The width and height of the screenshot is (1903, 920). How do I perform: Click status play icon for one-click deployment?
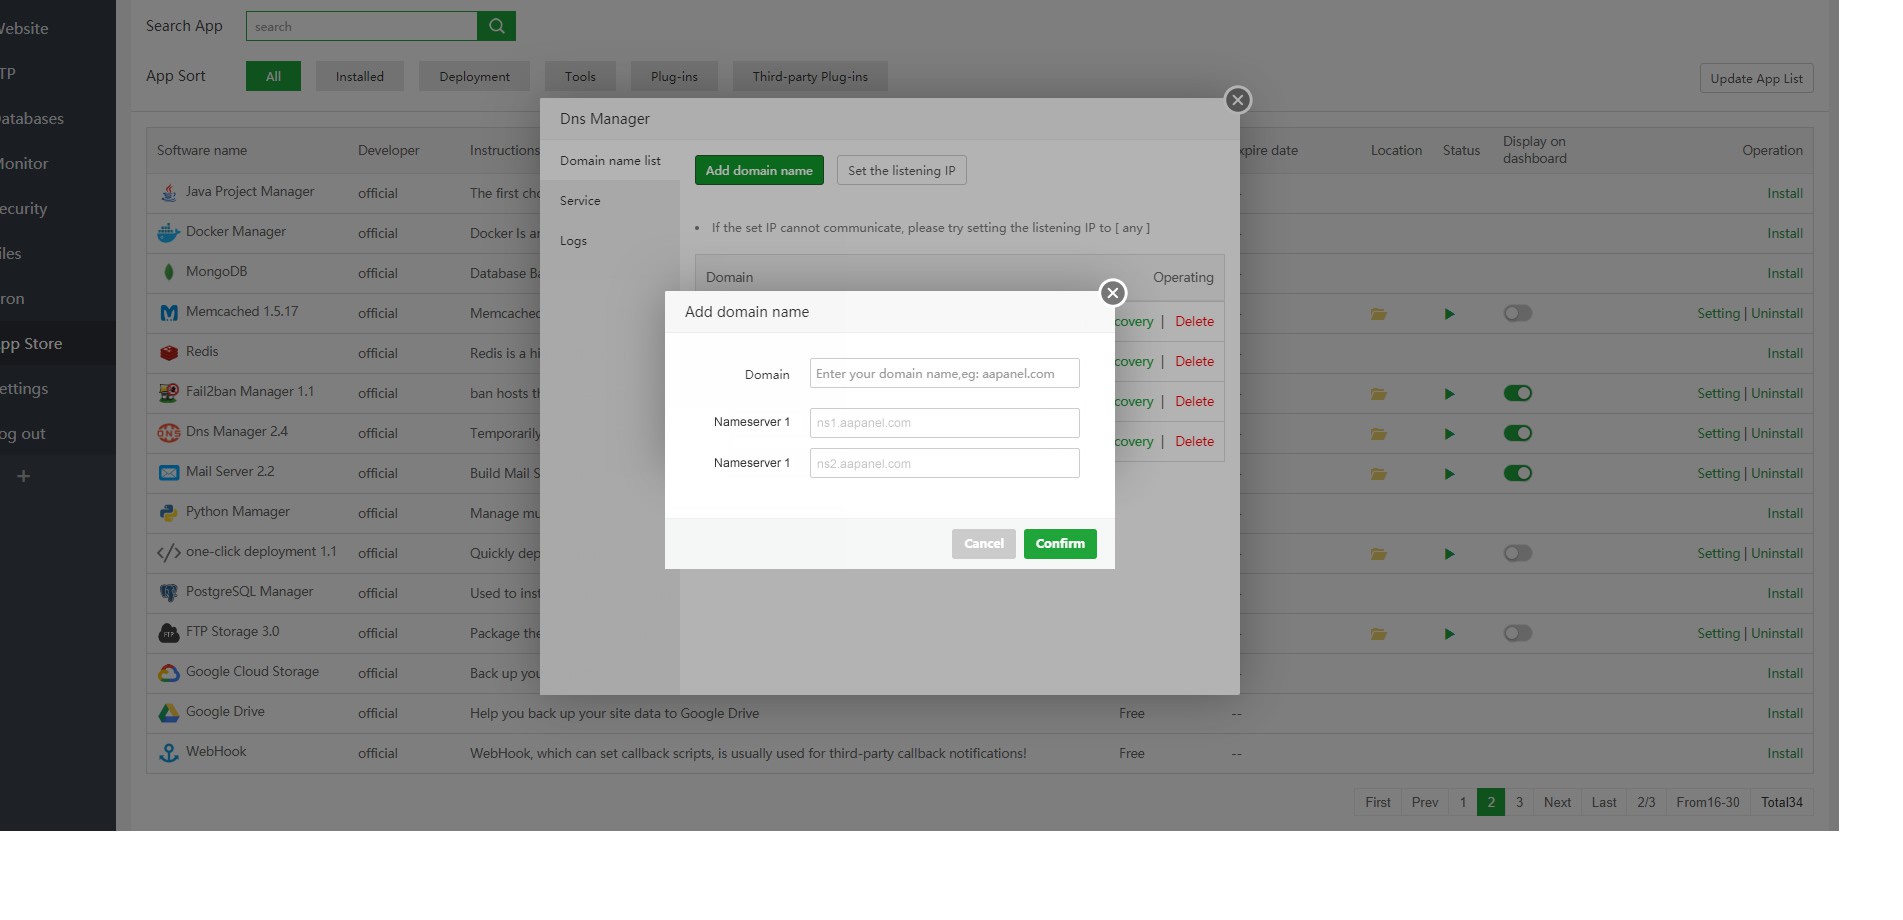click(1449, 554)
